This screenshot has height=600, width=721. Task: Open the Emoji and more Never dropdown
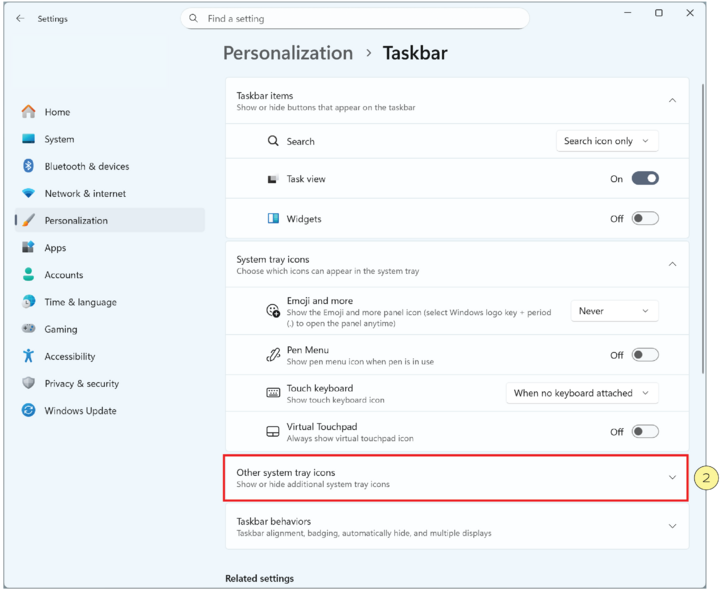coord(614,311)
